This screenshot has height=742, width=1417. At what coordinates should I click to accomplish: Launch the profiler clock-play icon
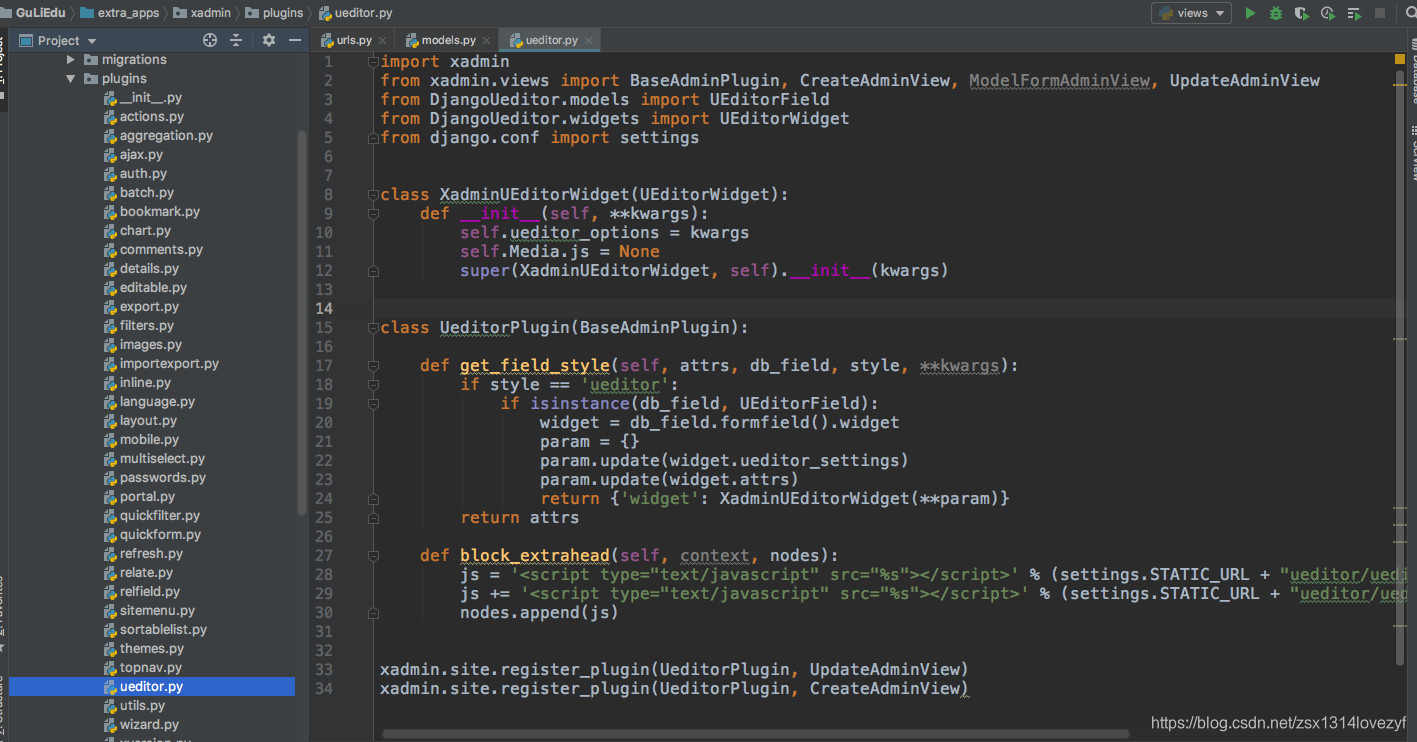point(1327,13)
